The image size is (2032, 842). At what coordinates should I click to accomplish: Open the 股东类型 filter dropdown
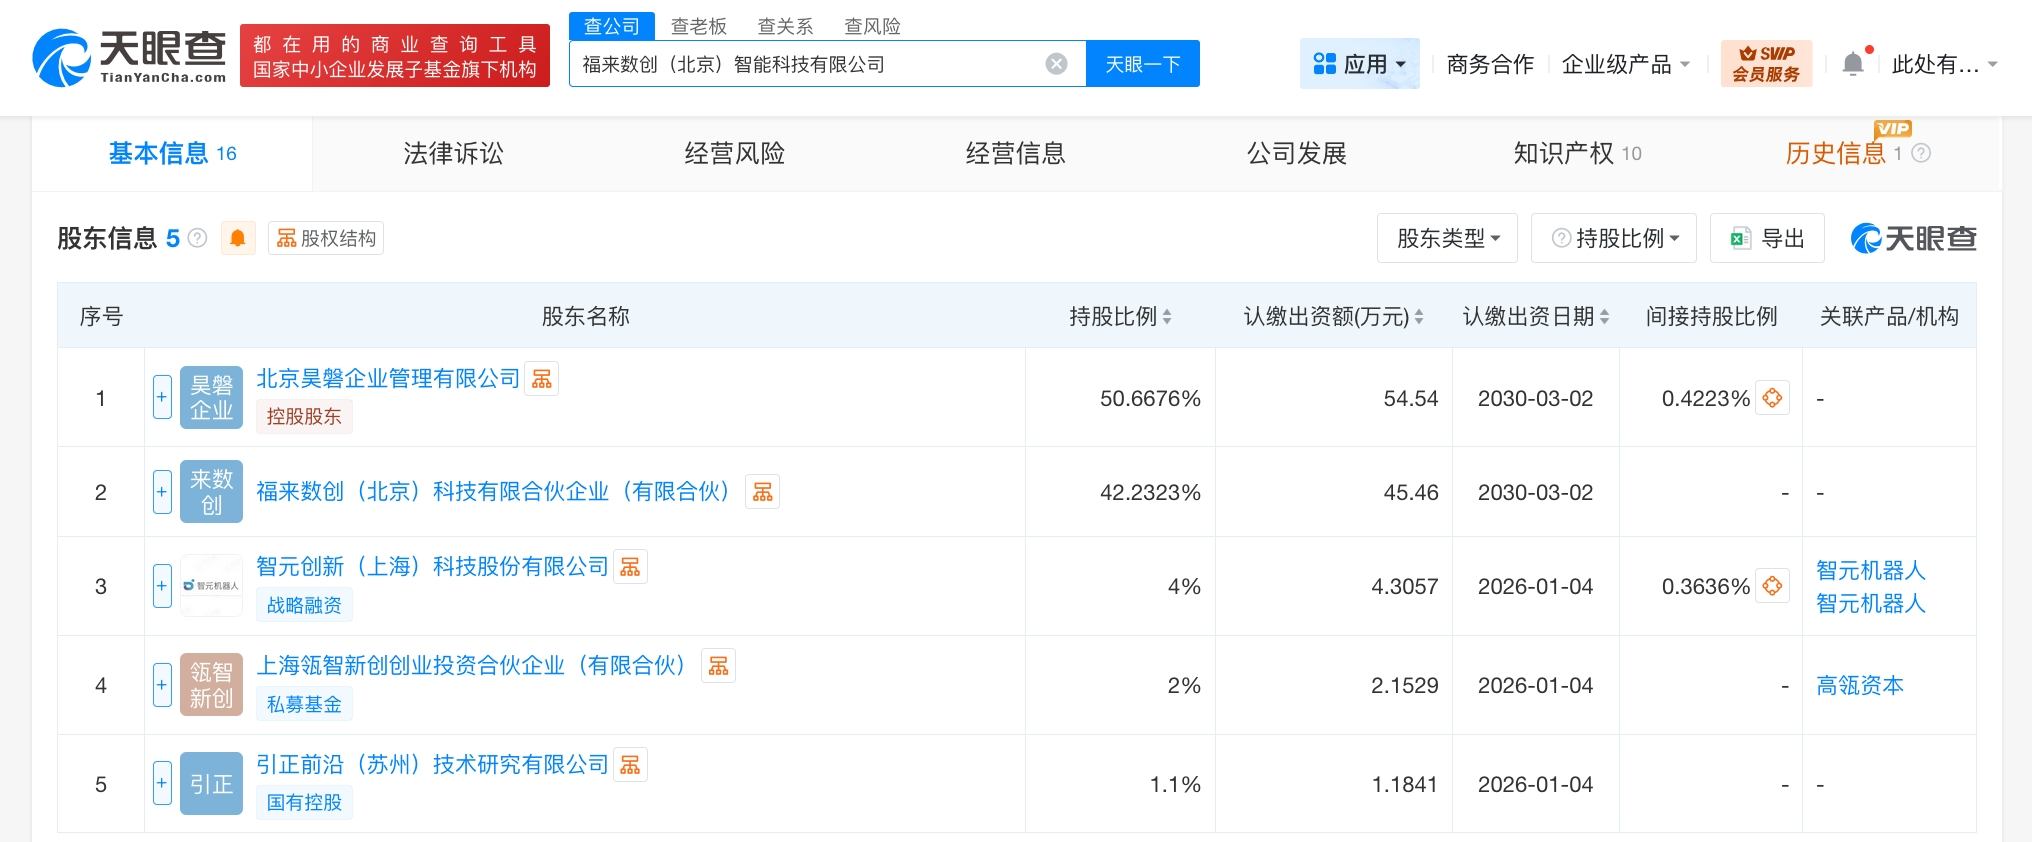point(1447,238)
